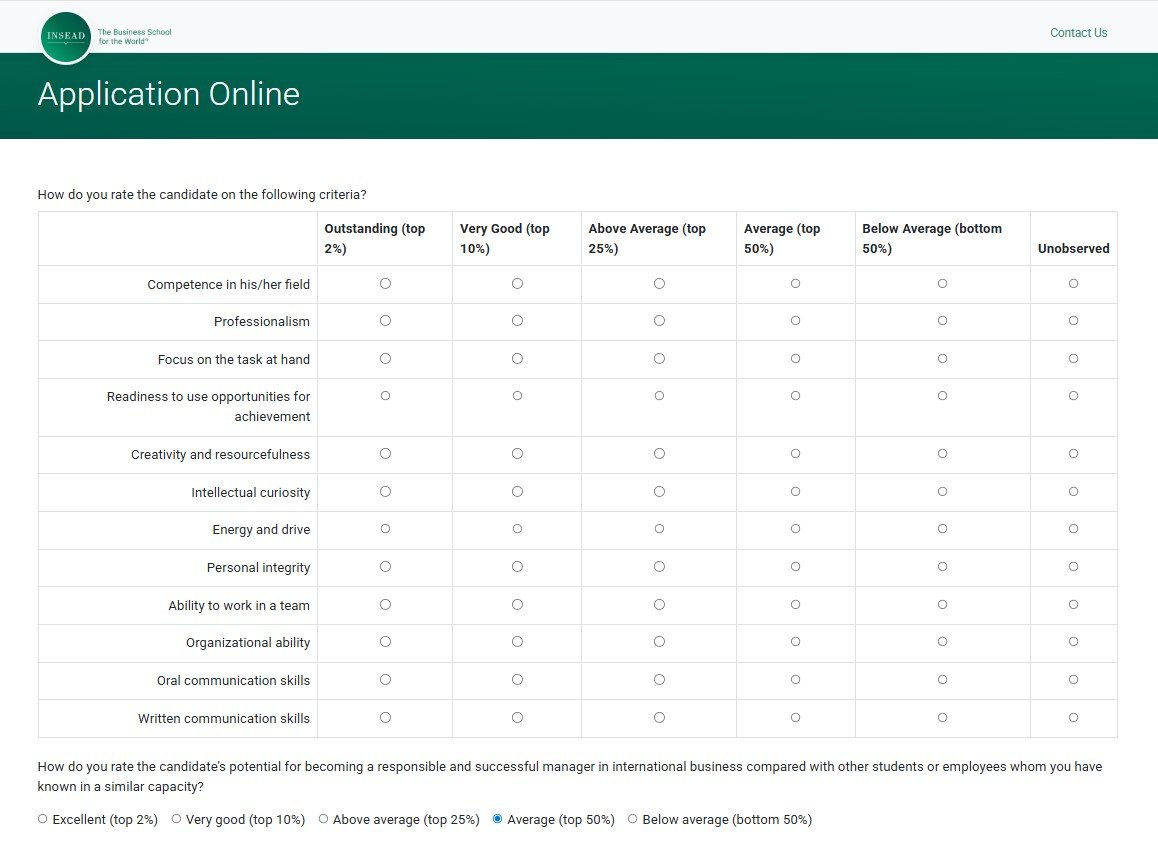The width and height of the screenshot is (1158, 856).
Task: Rate Energy and drive as Outstanding
Action: coord(385,529)
